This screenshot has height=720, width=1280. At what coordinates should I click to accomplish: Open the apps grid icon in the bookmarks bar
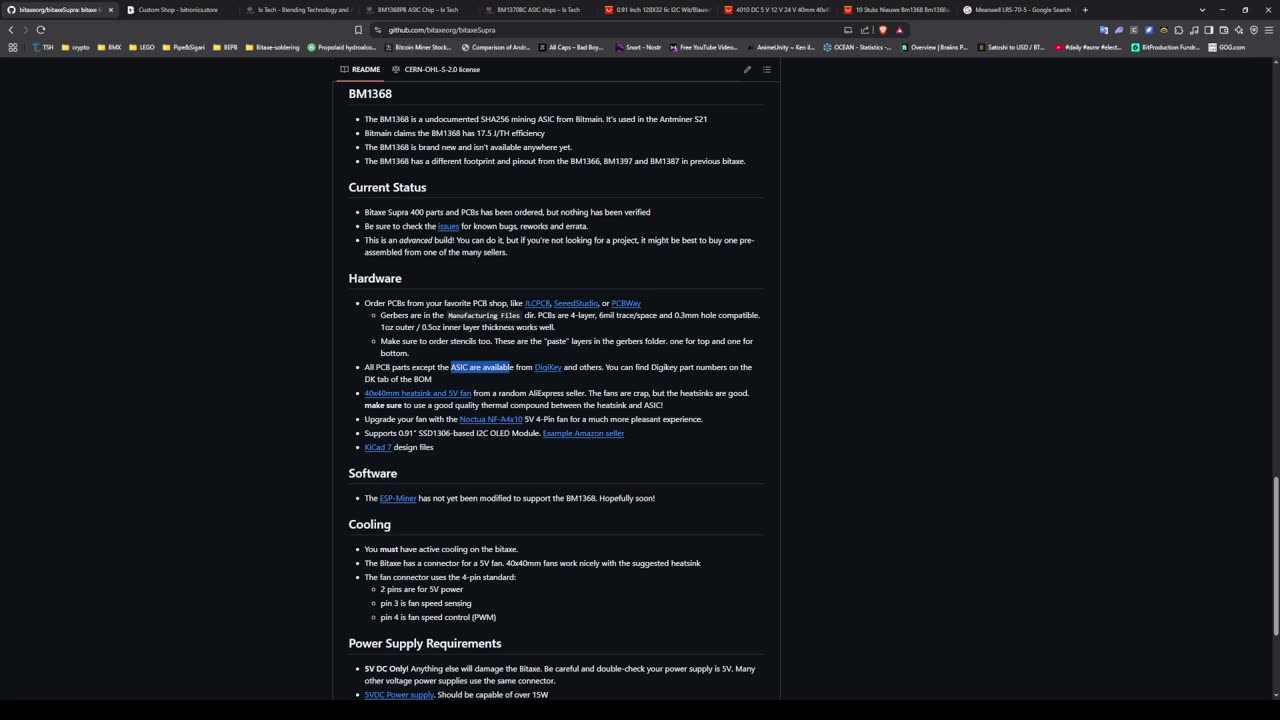[x=12, y=47]
